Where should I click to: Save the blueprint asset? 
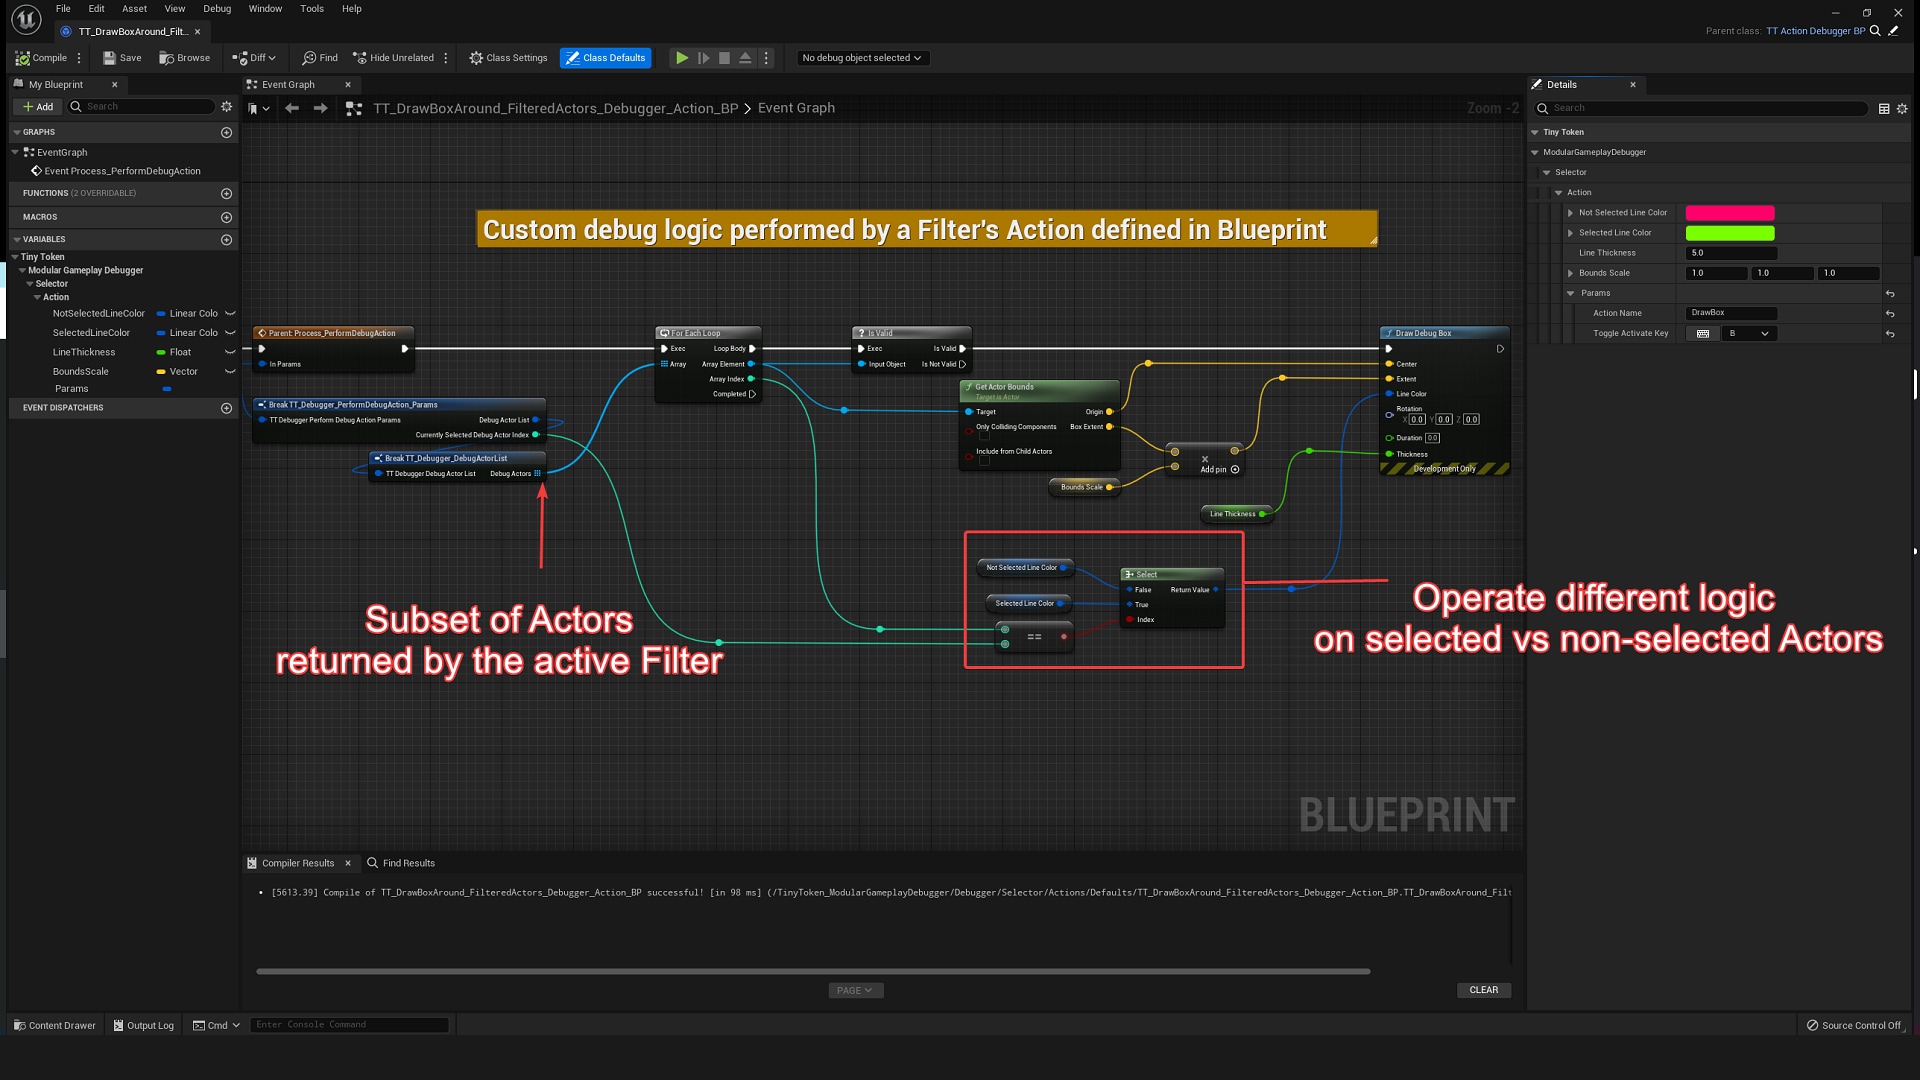click(x=121, y=57)
